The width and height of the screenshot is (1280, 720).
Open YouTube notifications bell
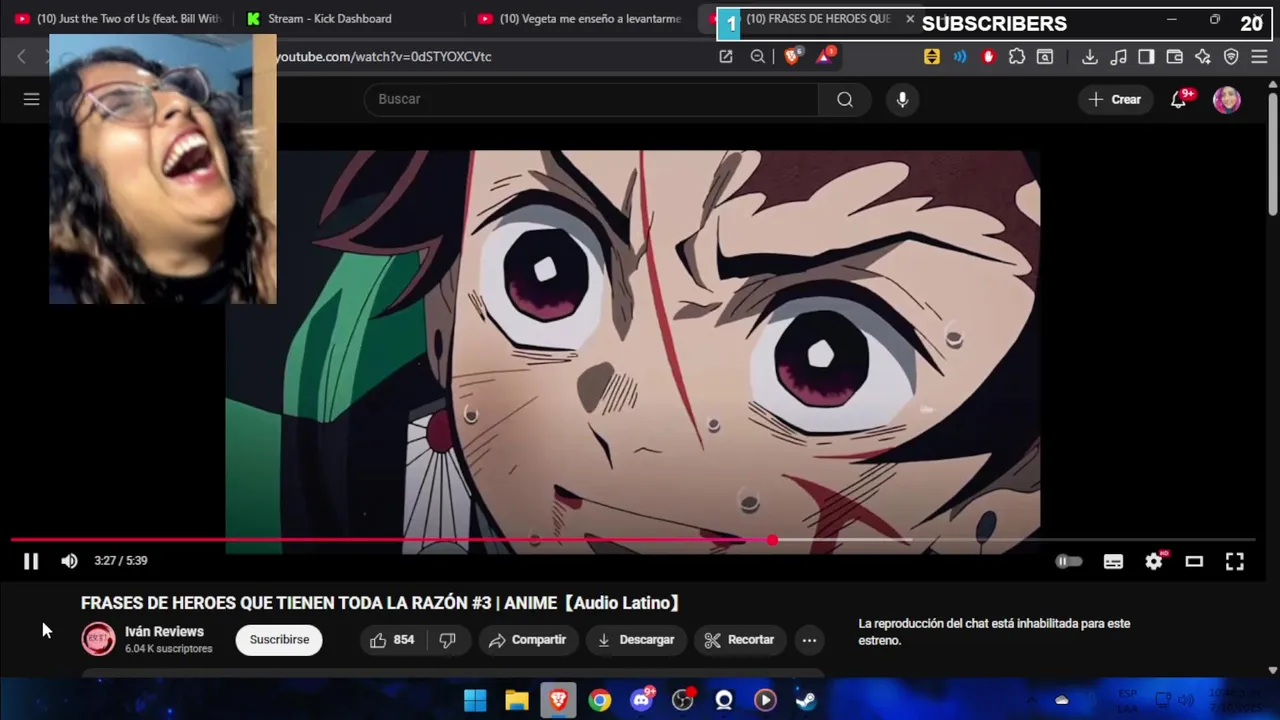[x=1179, y=99]
